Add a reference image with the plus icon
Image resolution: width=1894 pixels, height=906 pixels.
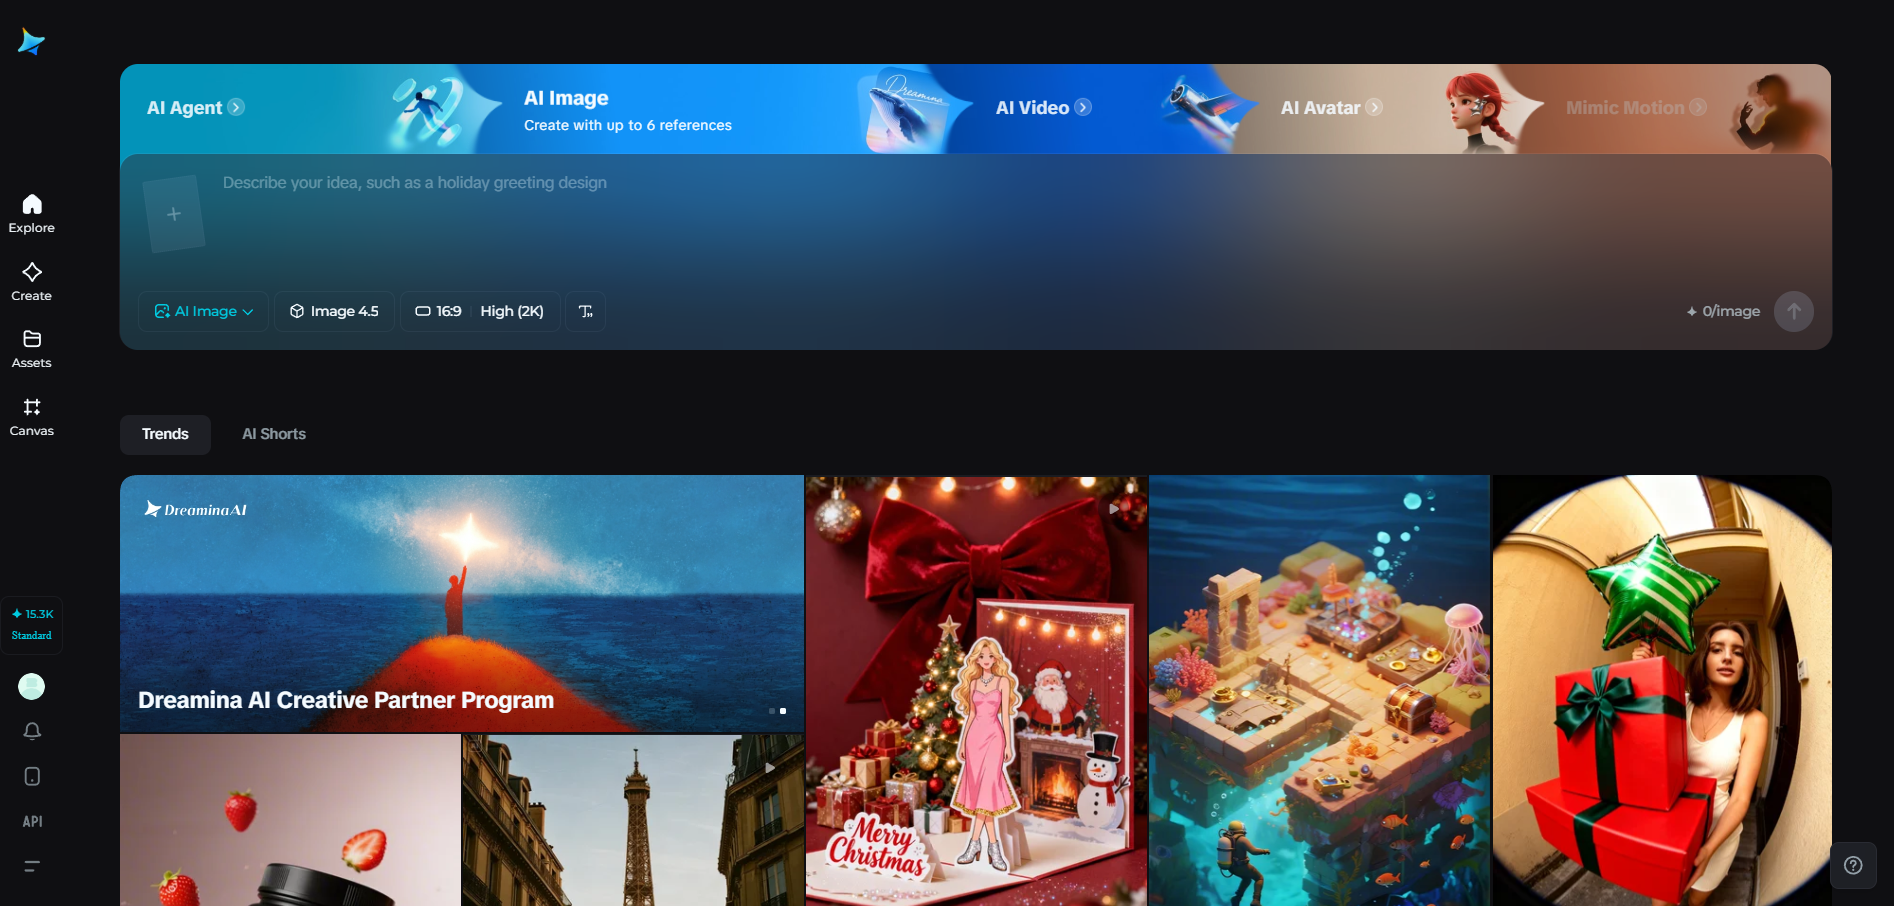pos(174,212)
